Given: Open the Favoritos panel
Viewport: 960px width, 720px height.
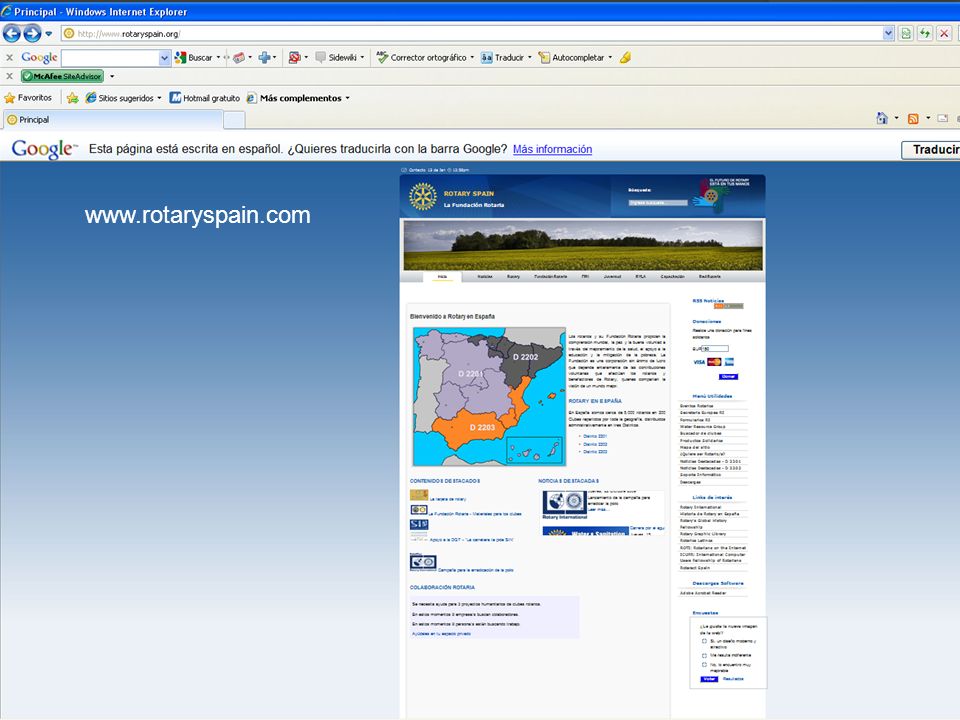Looking at the screenshot, I should [x=28, y=98].
